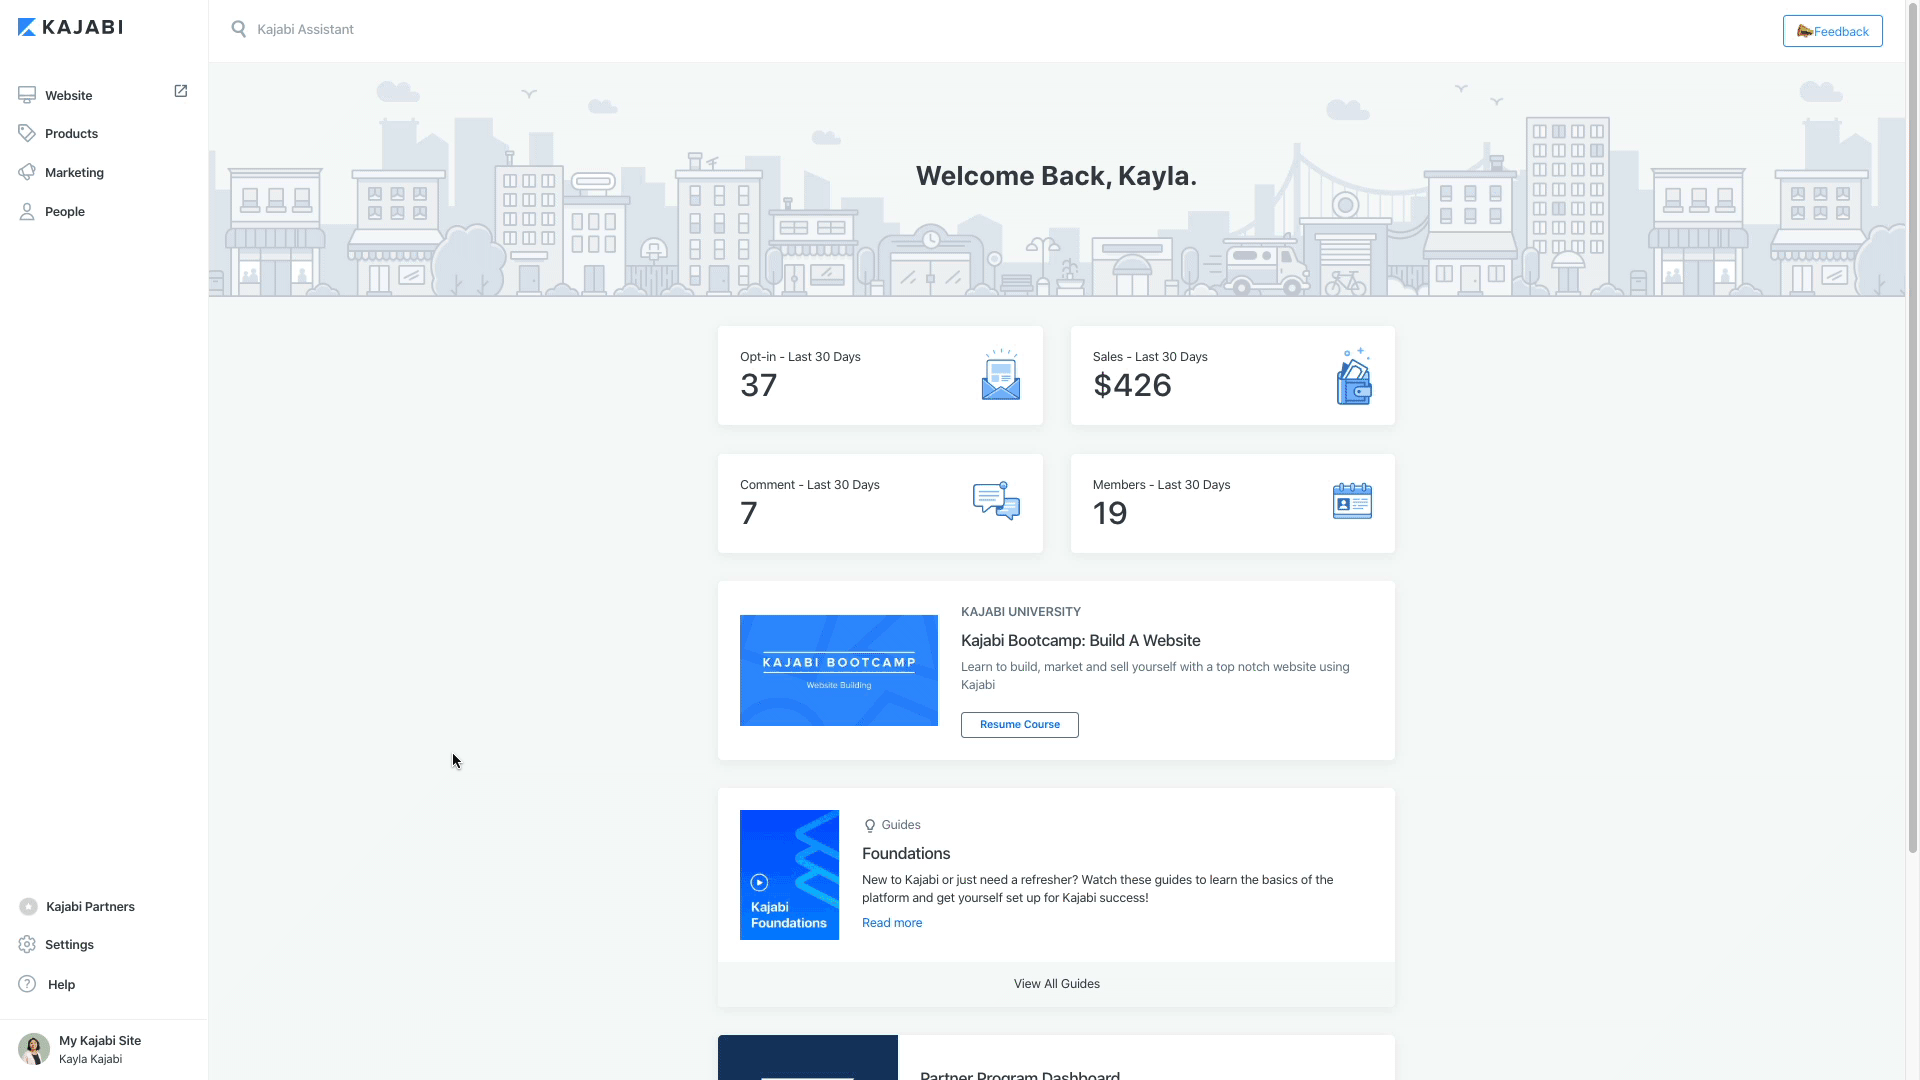
Task: Click View All Guides
Action: coord(1056,984)
